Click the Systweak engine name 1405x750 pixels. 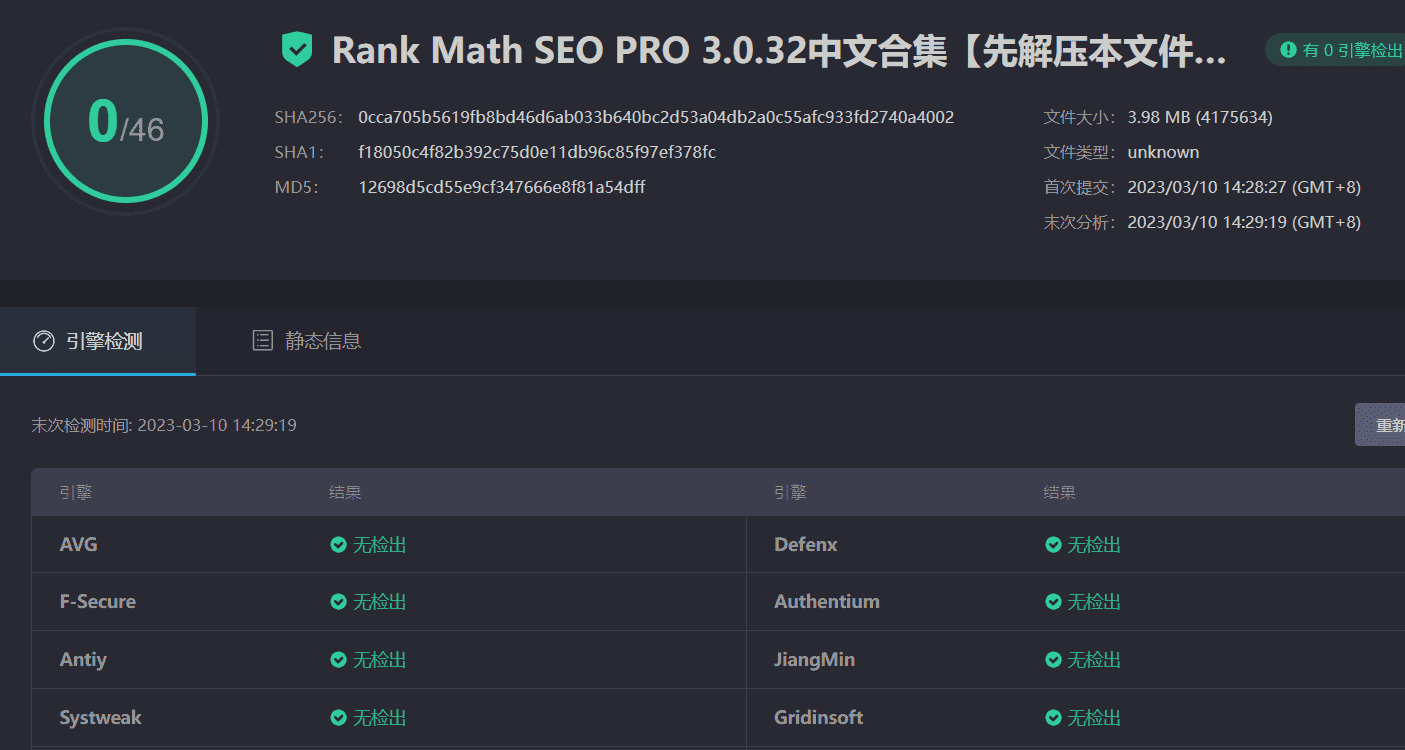pyautogui.click(x=100, y=718)
